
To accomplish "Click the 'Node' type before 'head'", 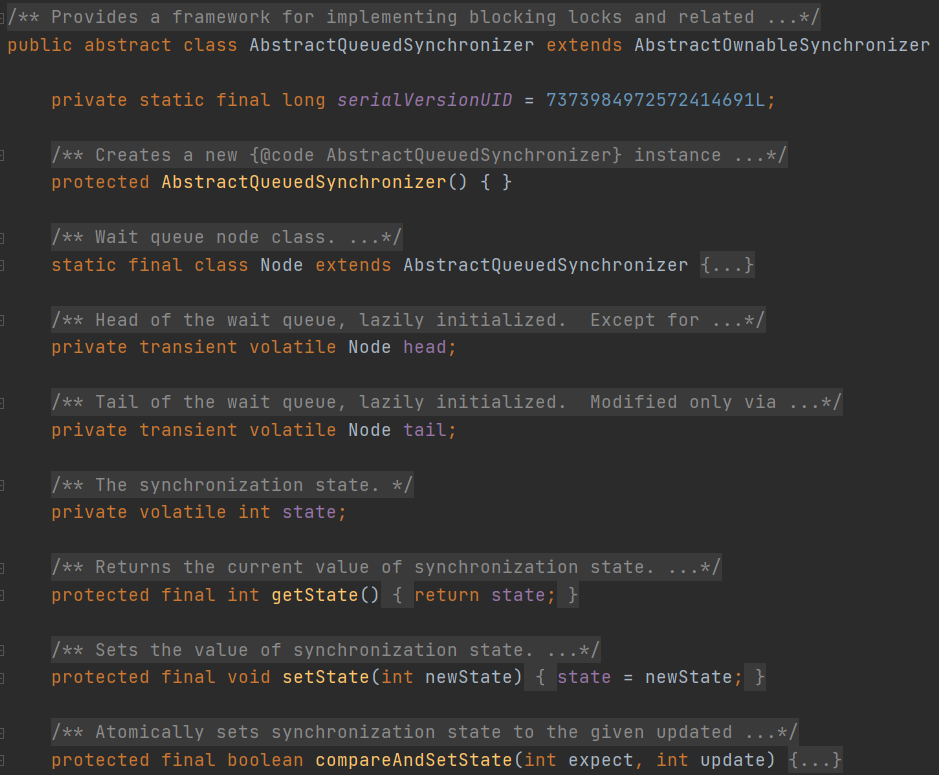I will point(369,347).
